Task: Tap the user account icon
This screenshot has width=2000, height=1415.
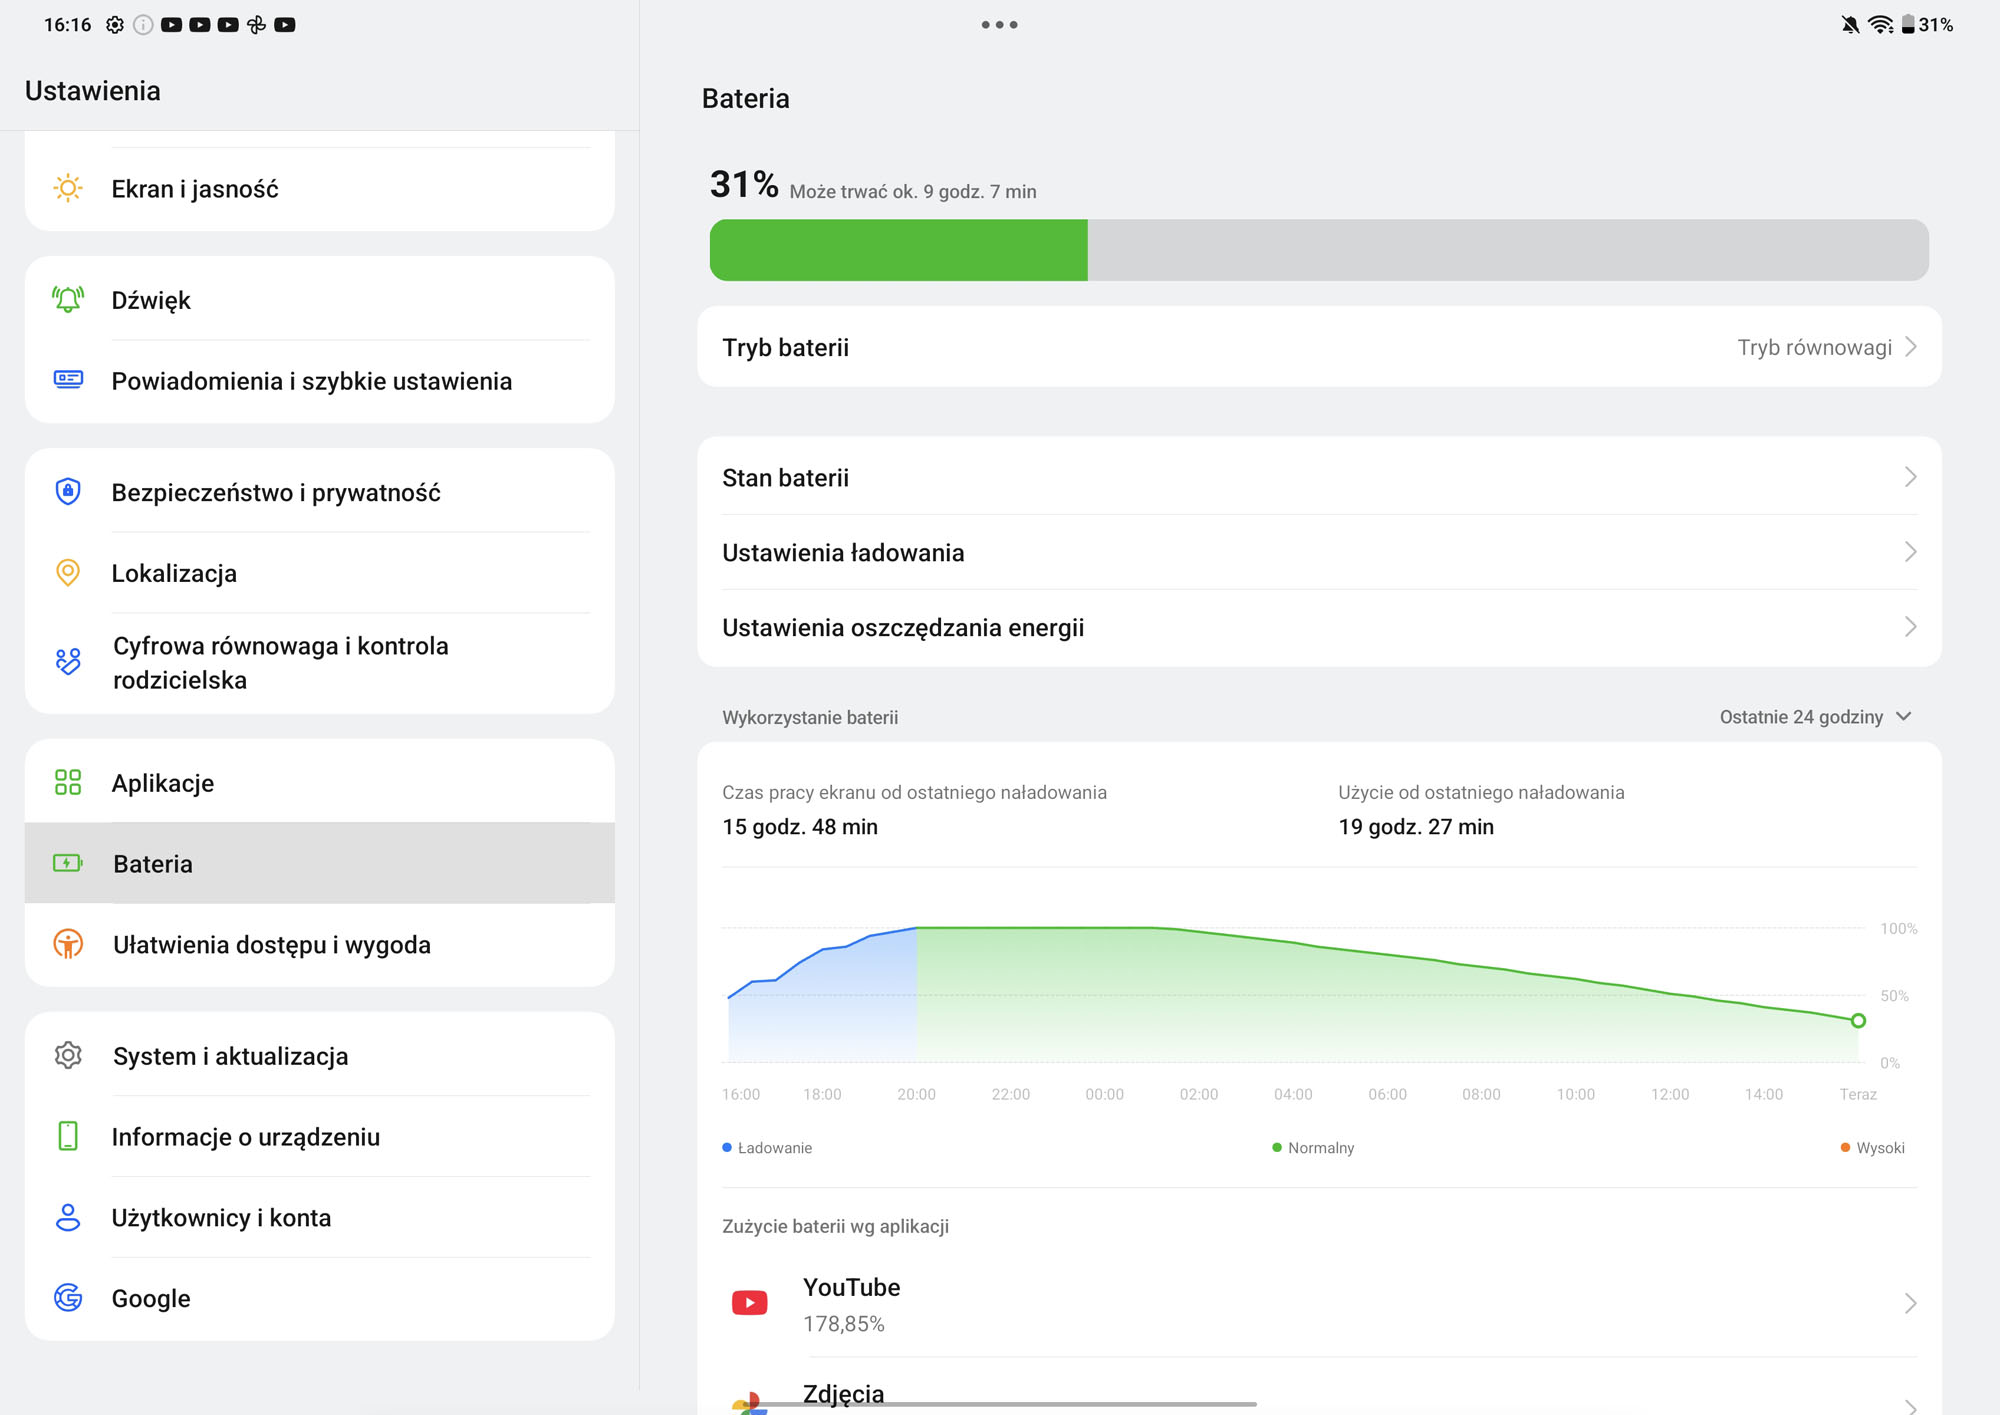Action: 68,1217
